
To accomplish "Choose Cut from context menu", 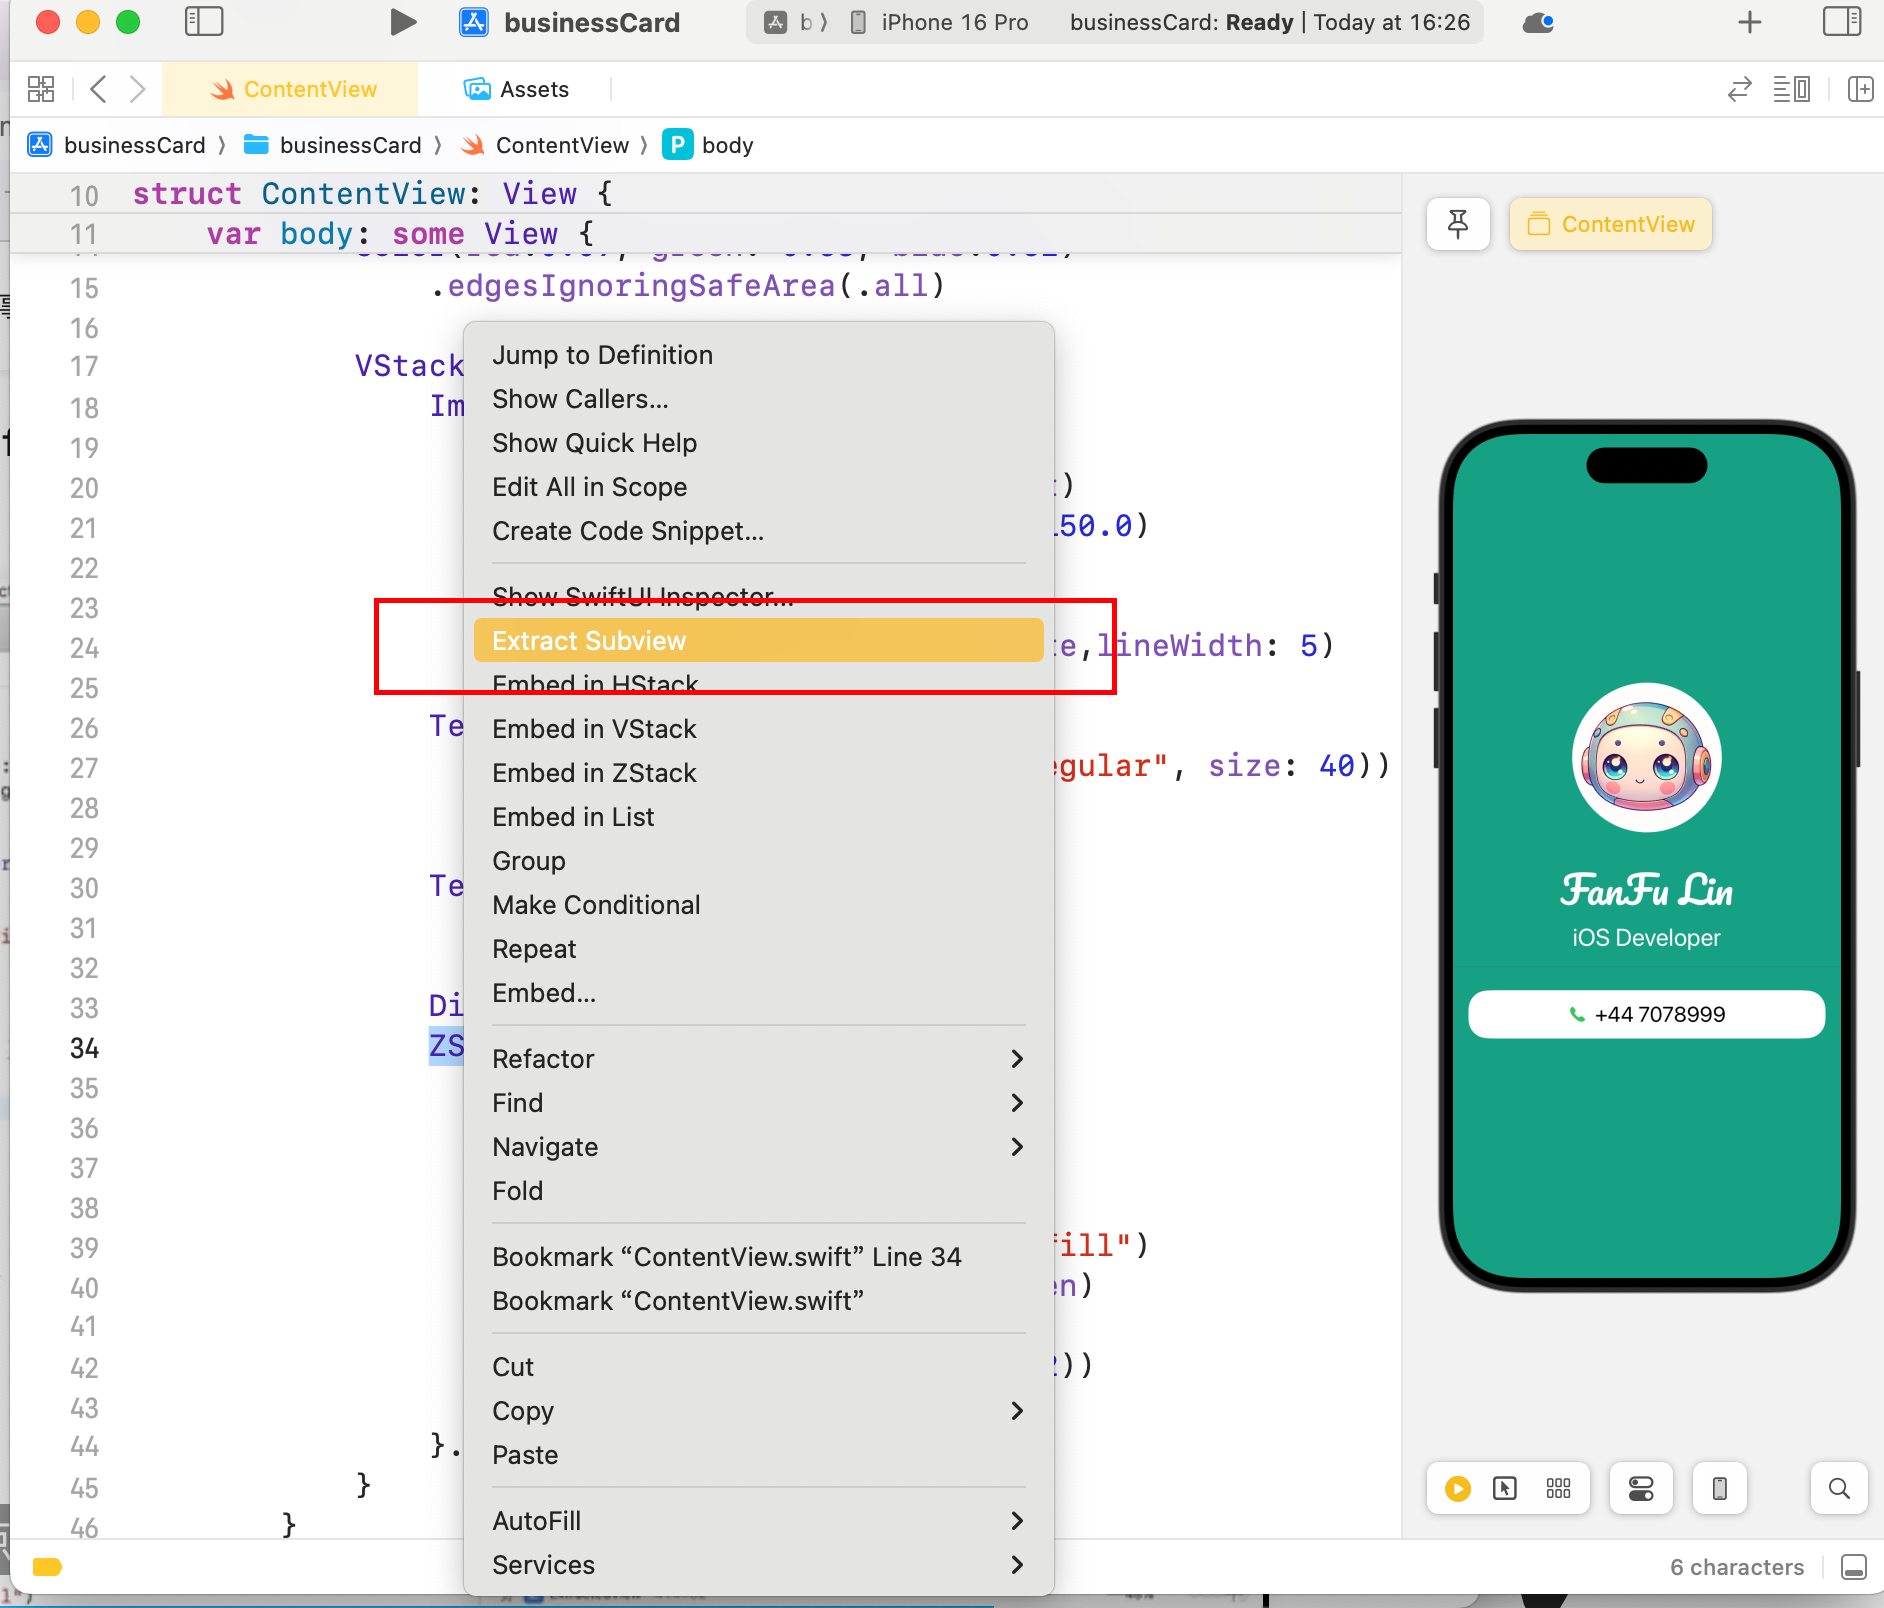I will (x=759, y=1367).
